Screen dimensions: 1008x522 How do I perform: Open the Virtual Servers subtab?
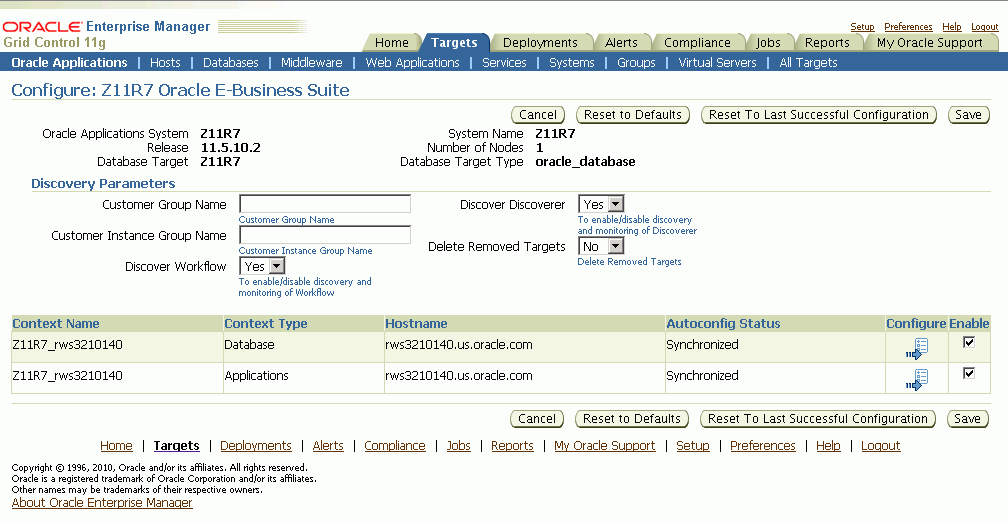click(x=717, y=62)
